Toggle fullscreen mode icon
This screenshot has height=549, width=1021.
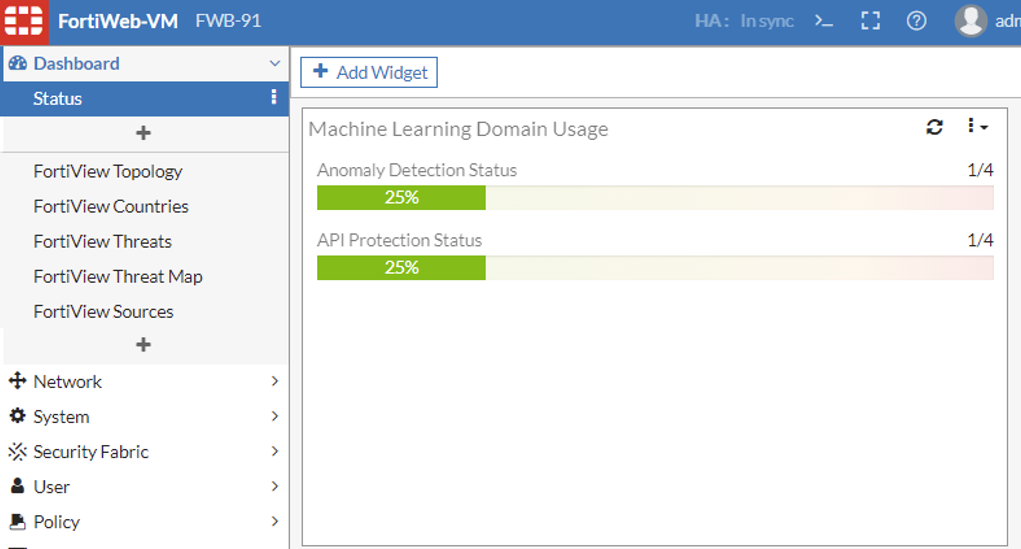point(870,21)
